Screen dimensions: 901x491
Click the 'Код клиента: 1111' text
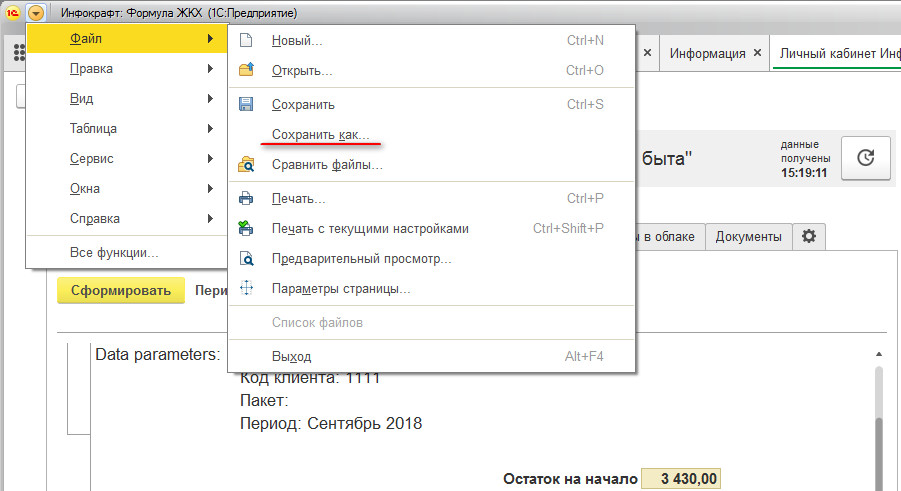pyautogui.click(x=310, y=378)
